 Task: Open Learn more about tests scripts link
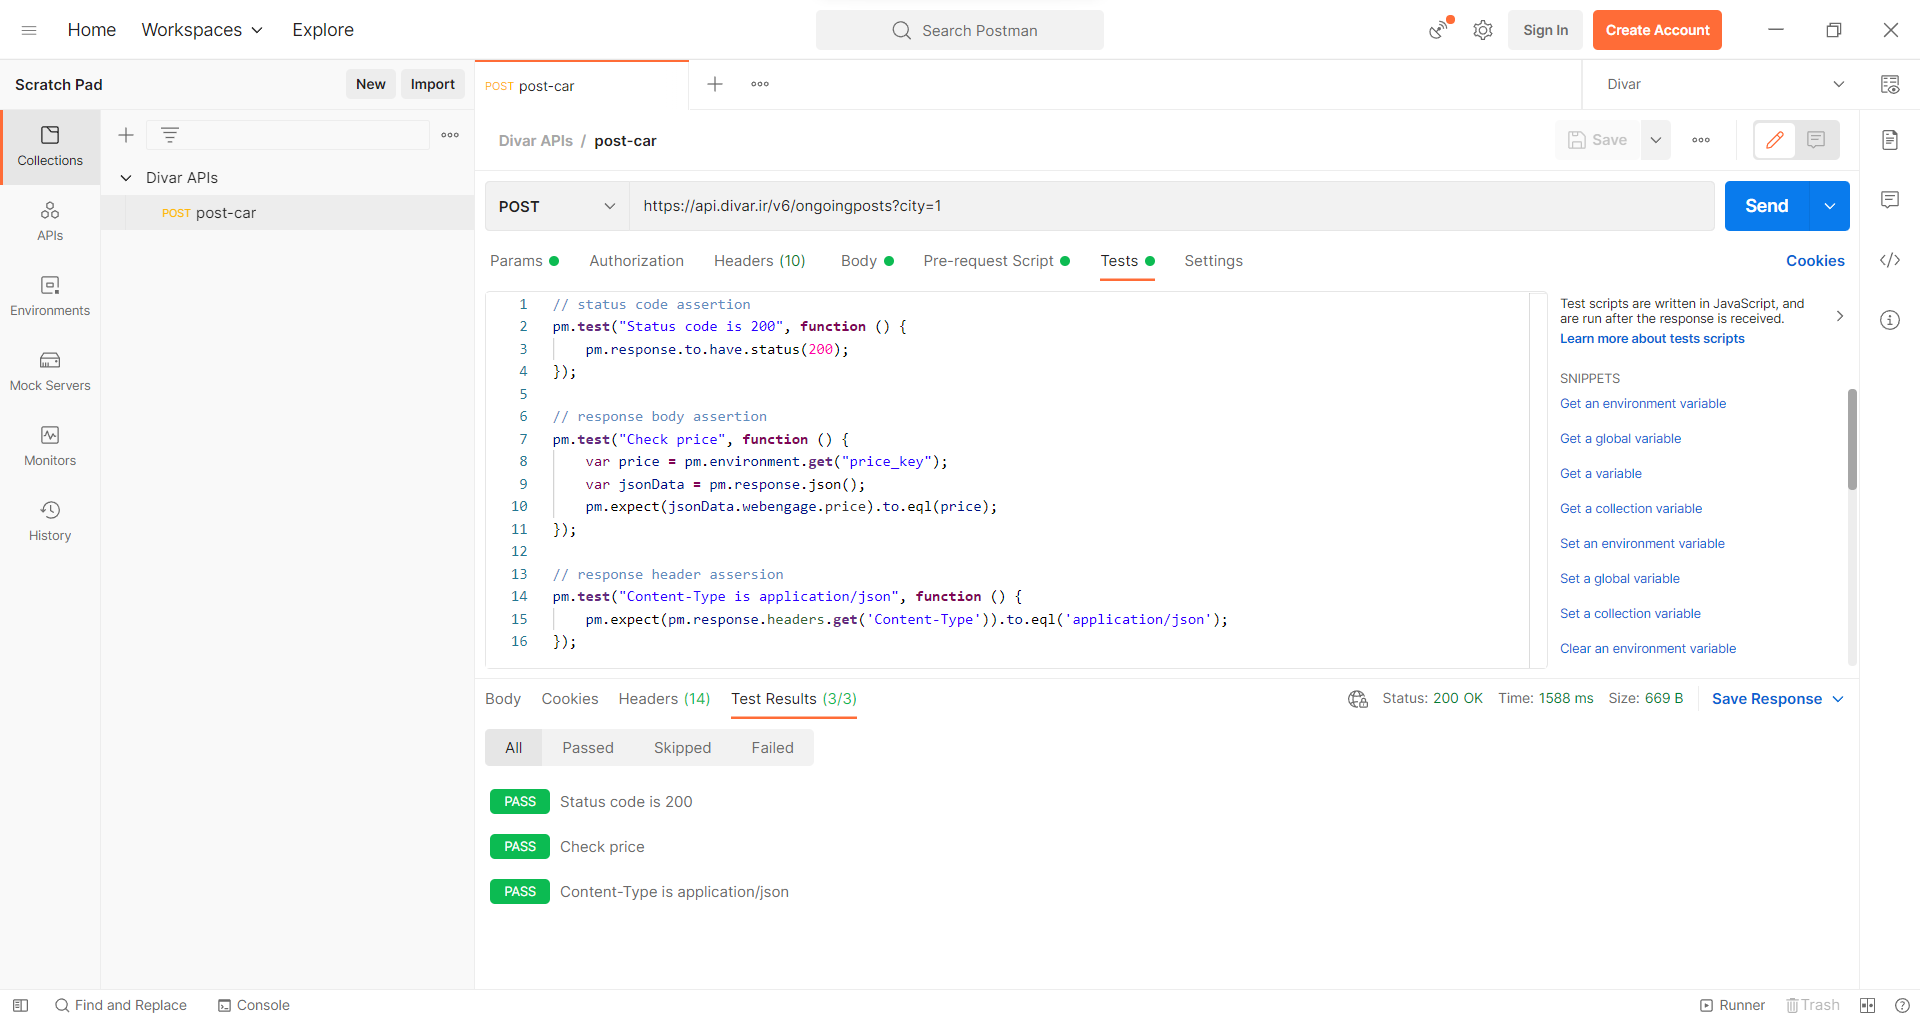click(x=1652, y=339)
